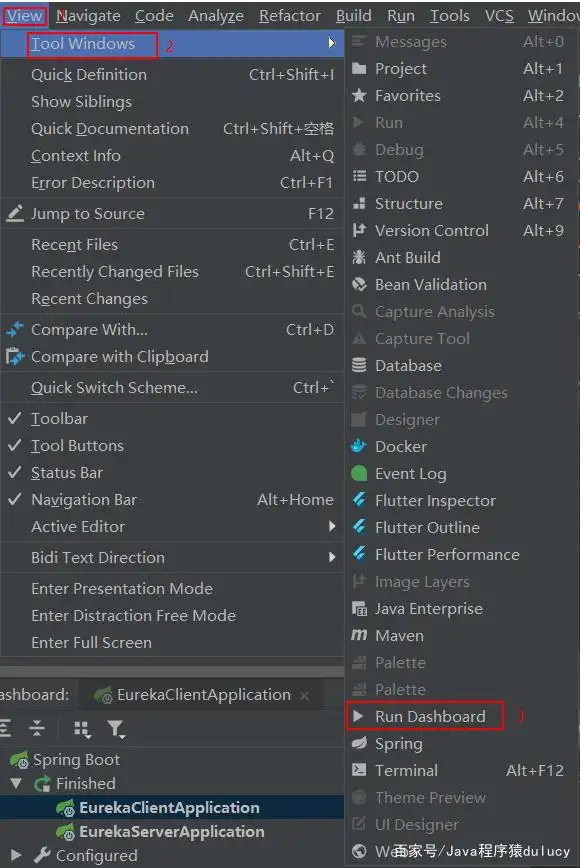Click the Database cylinder icon

tap(359, 365)
